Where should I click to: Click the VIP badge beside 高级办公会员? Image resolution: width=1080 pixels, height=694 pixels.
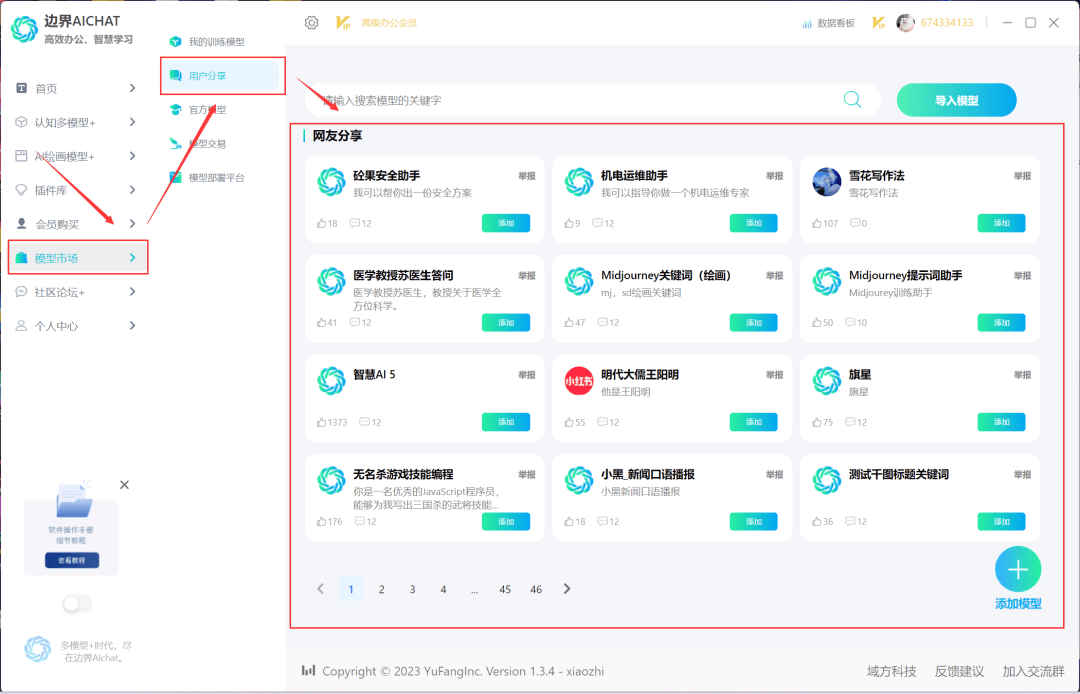tap(342, 23)
